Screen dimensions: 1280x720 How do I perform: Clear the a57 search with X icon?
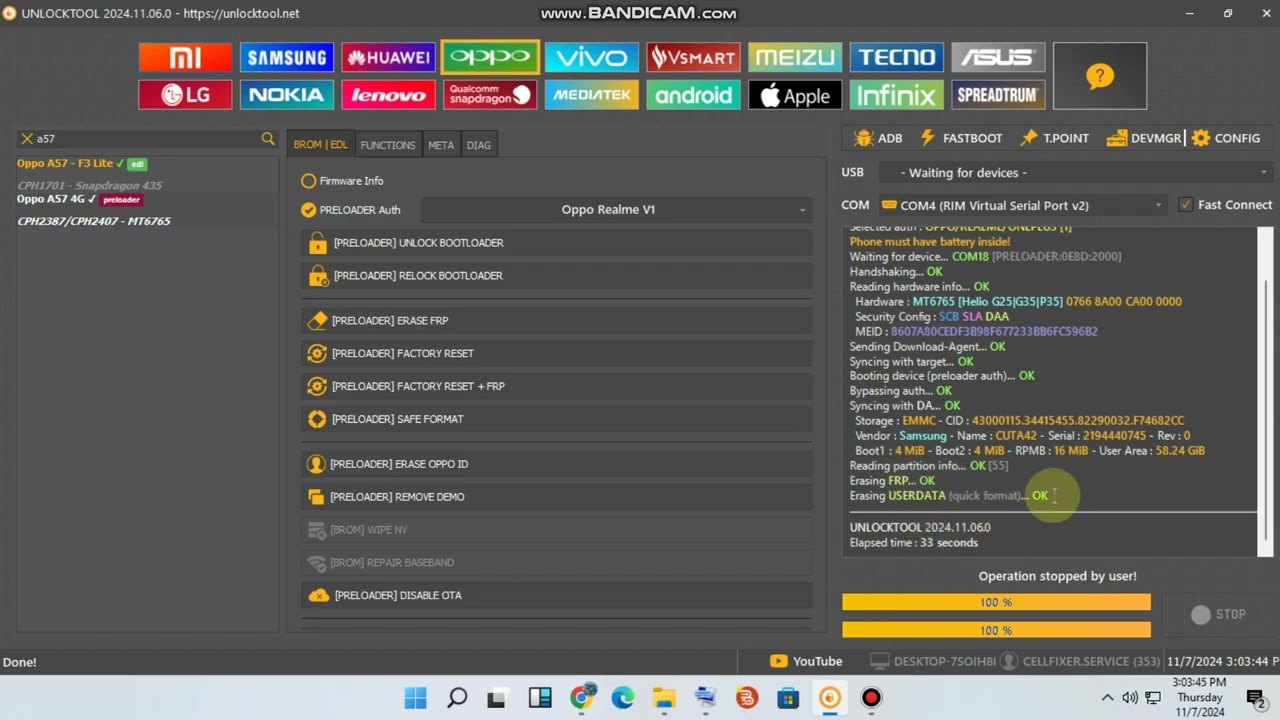coord(27,139)
